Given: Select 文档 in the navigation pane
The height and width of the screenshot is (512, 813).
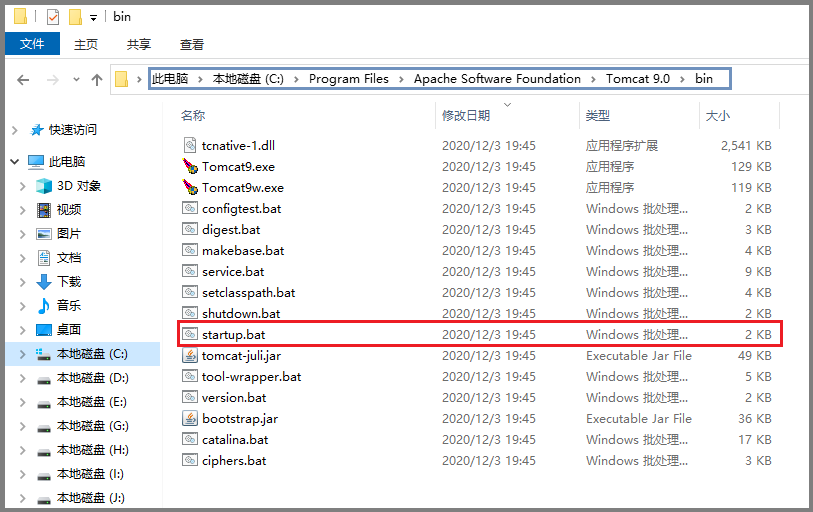Looking at the screenshot, I should tap(69, 258).
